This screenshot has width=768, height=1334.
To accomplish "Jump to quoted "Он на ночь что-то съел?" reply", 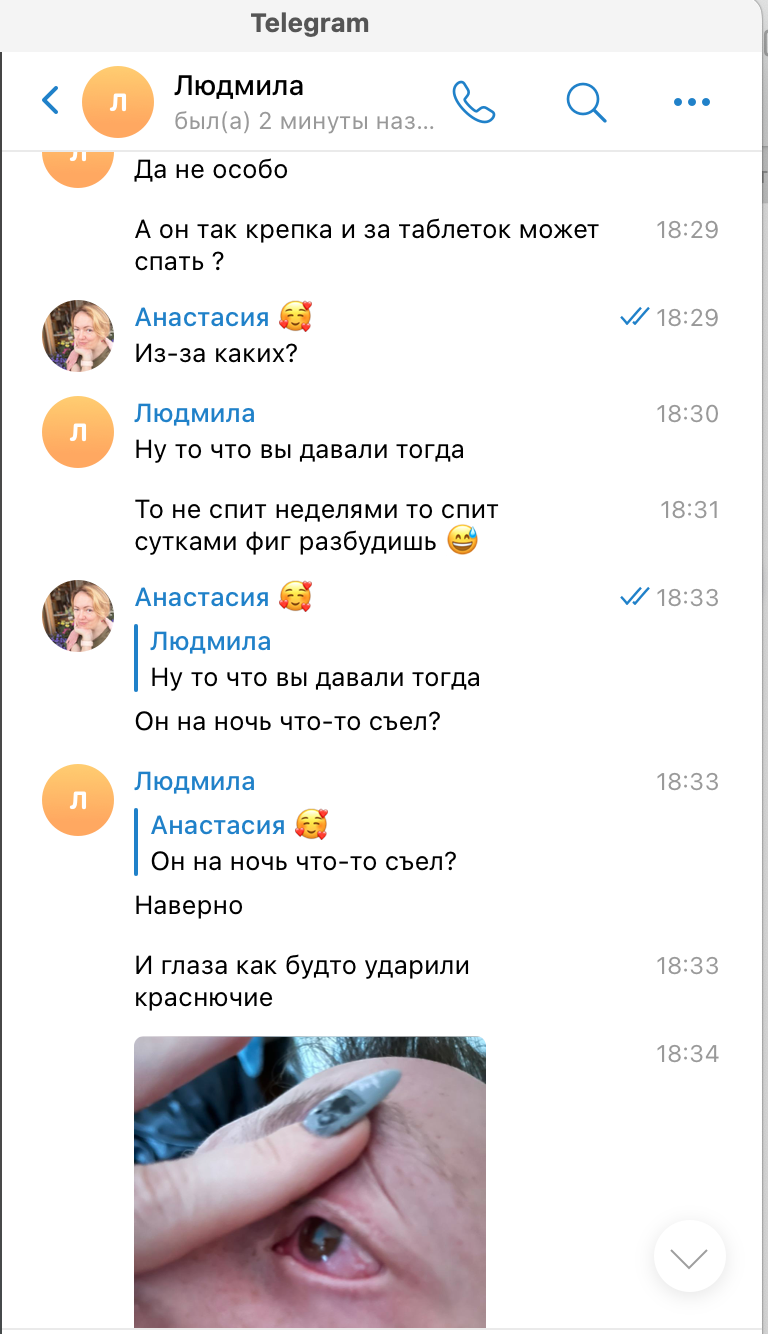I will tap(302, 844).
